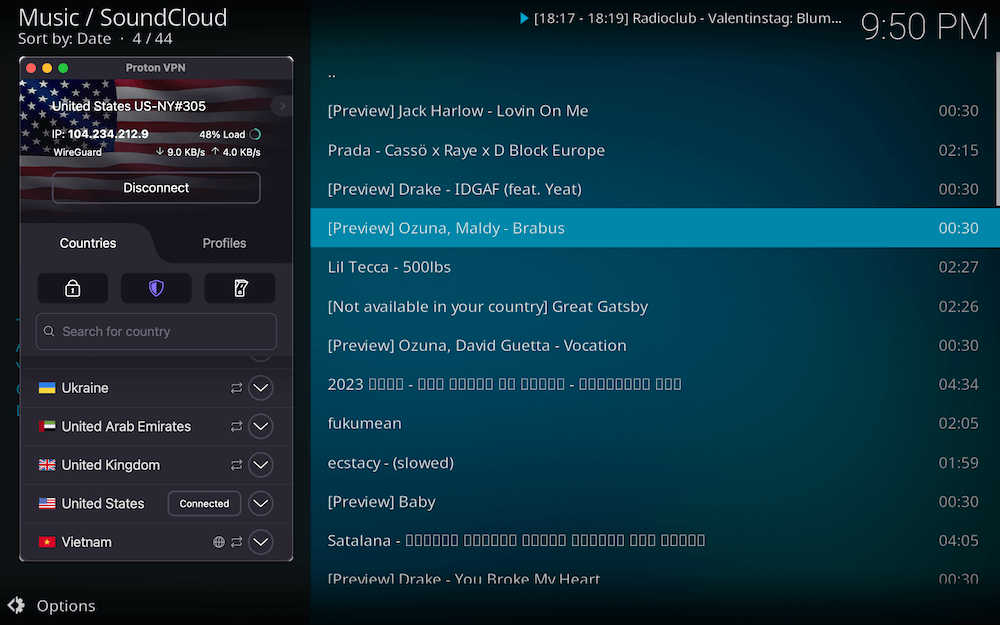Click the WireGuard protocol label
The image size is (1000, 625).
tap(77, 152)
